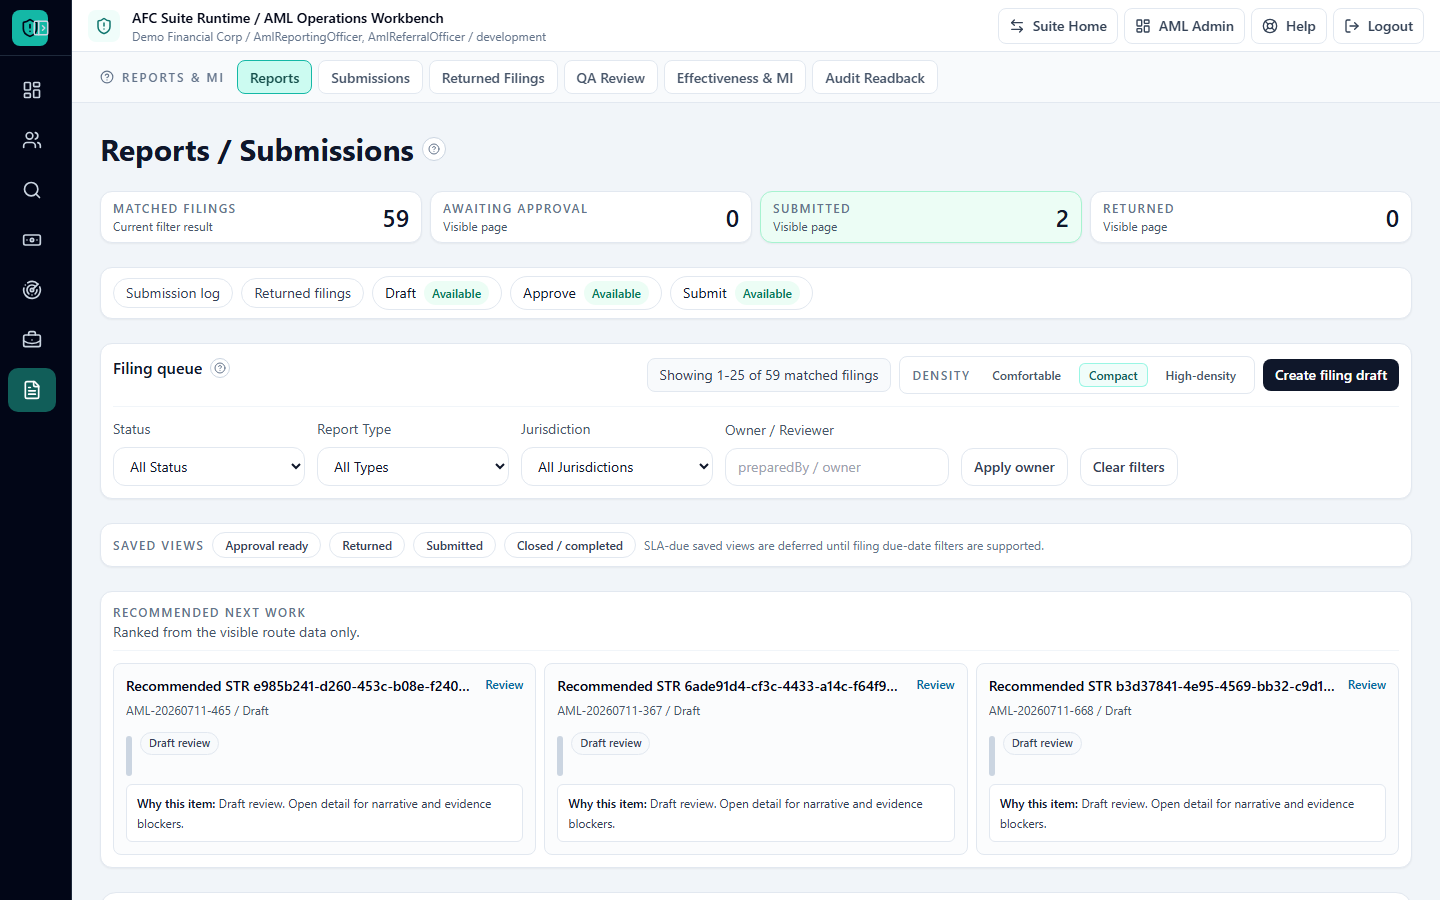Apply the Returned saved view

tap(367, 545)
